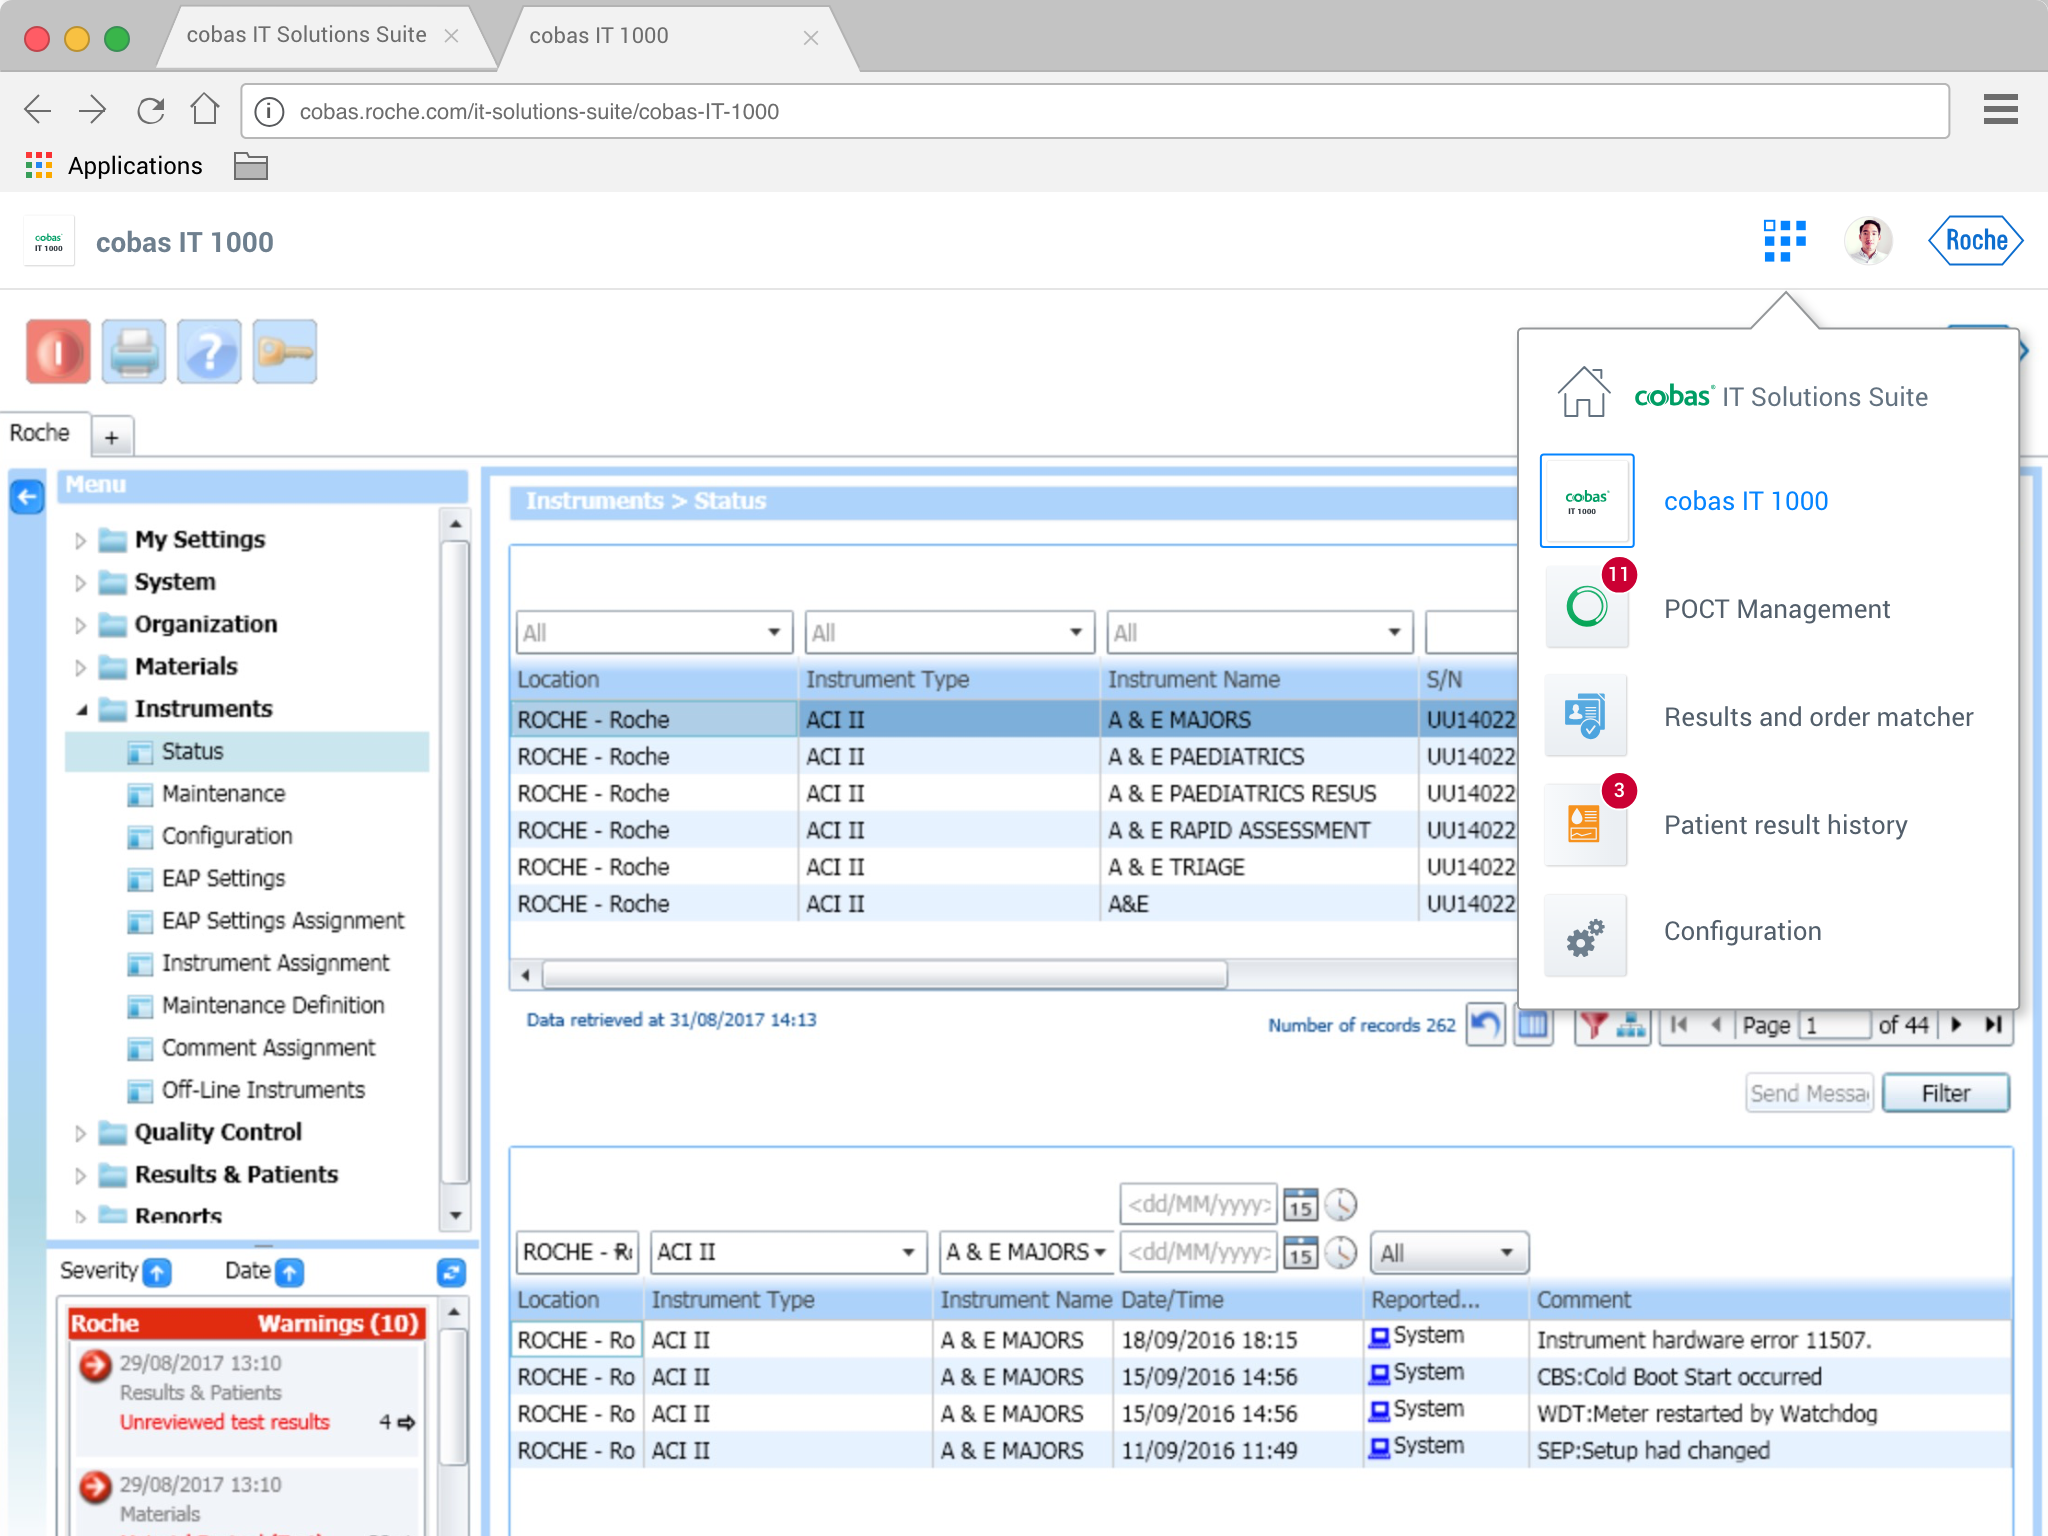Collapse menu panel with blue back arrow
The image size is (2048, 1536).
28,496
